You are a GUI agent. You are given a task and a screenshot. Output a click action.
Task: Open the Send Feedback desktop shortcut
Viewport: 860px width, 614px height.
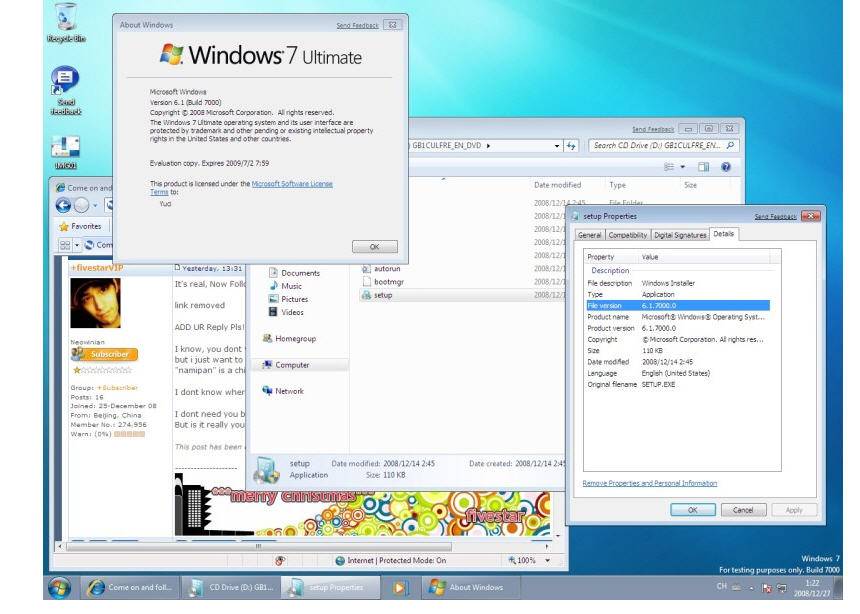point(66,91)
